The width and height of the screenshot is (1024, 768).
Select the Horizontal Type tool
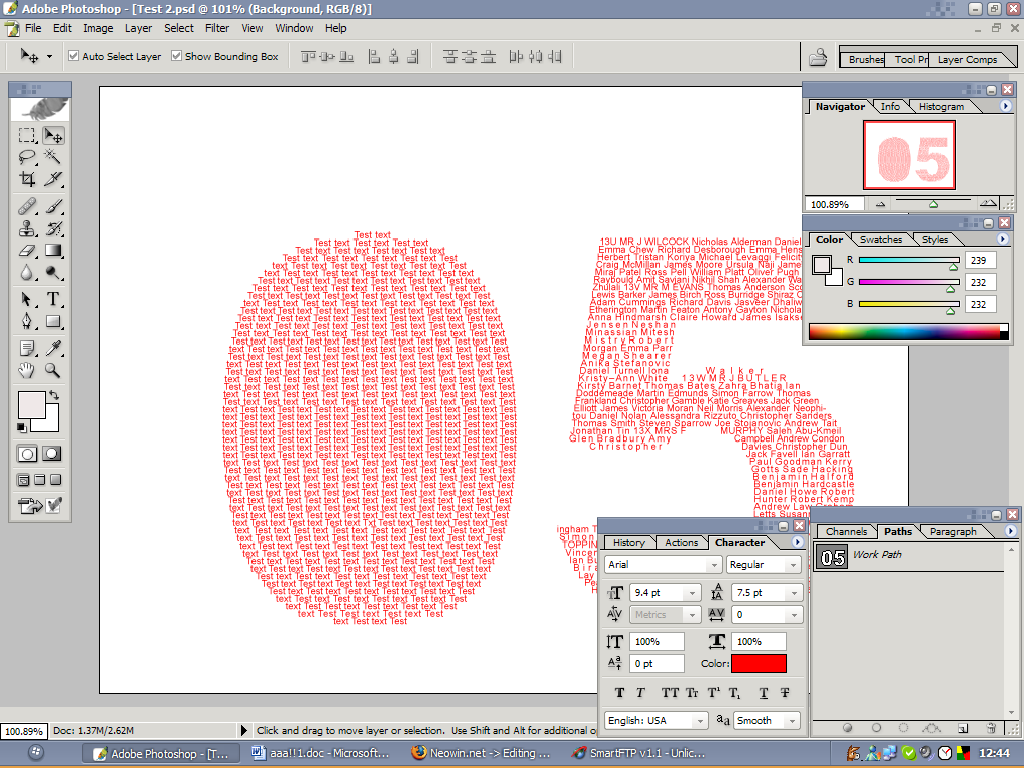pyautogui.click(x=53, y=299)
